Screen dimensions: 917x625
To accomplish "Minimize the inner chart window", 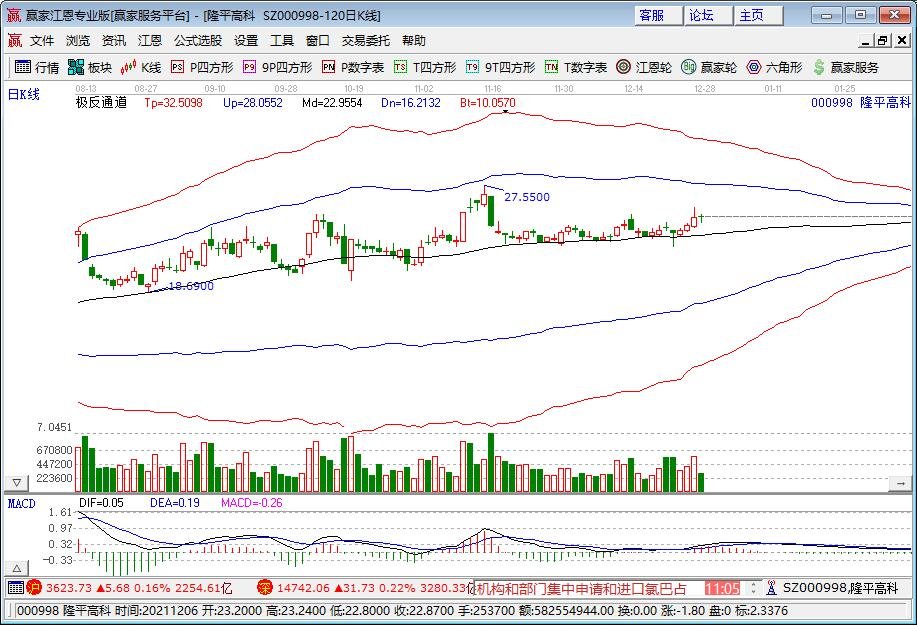I will tap(866, 40).
